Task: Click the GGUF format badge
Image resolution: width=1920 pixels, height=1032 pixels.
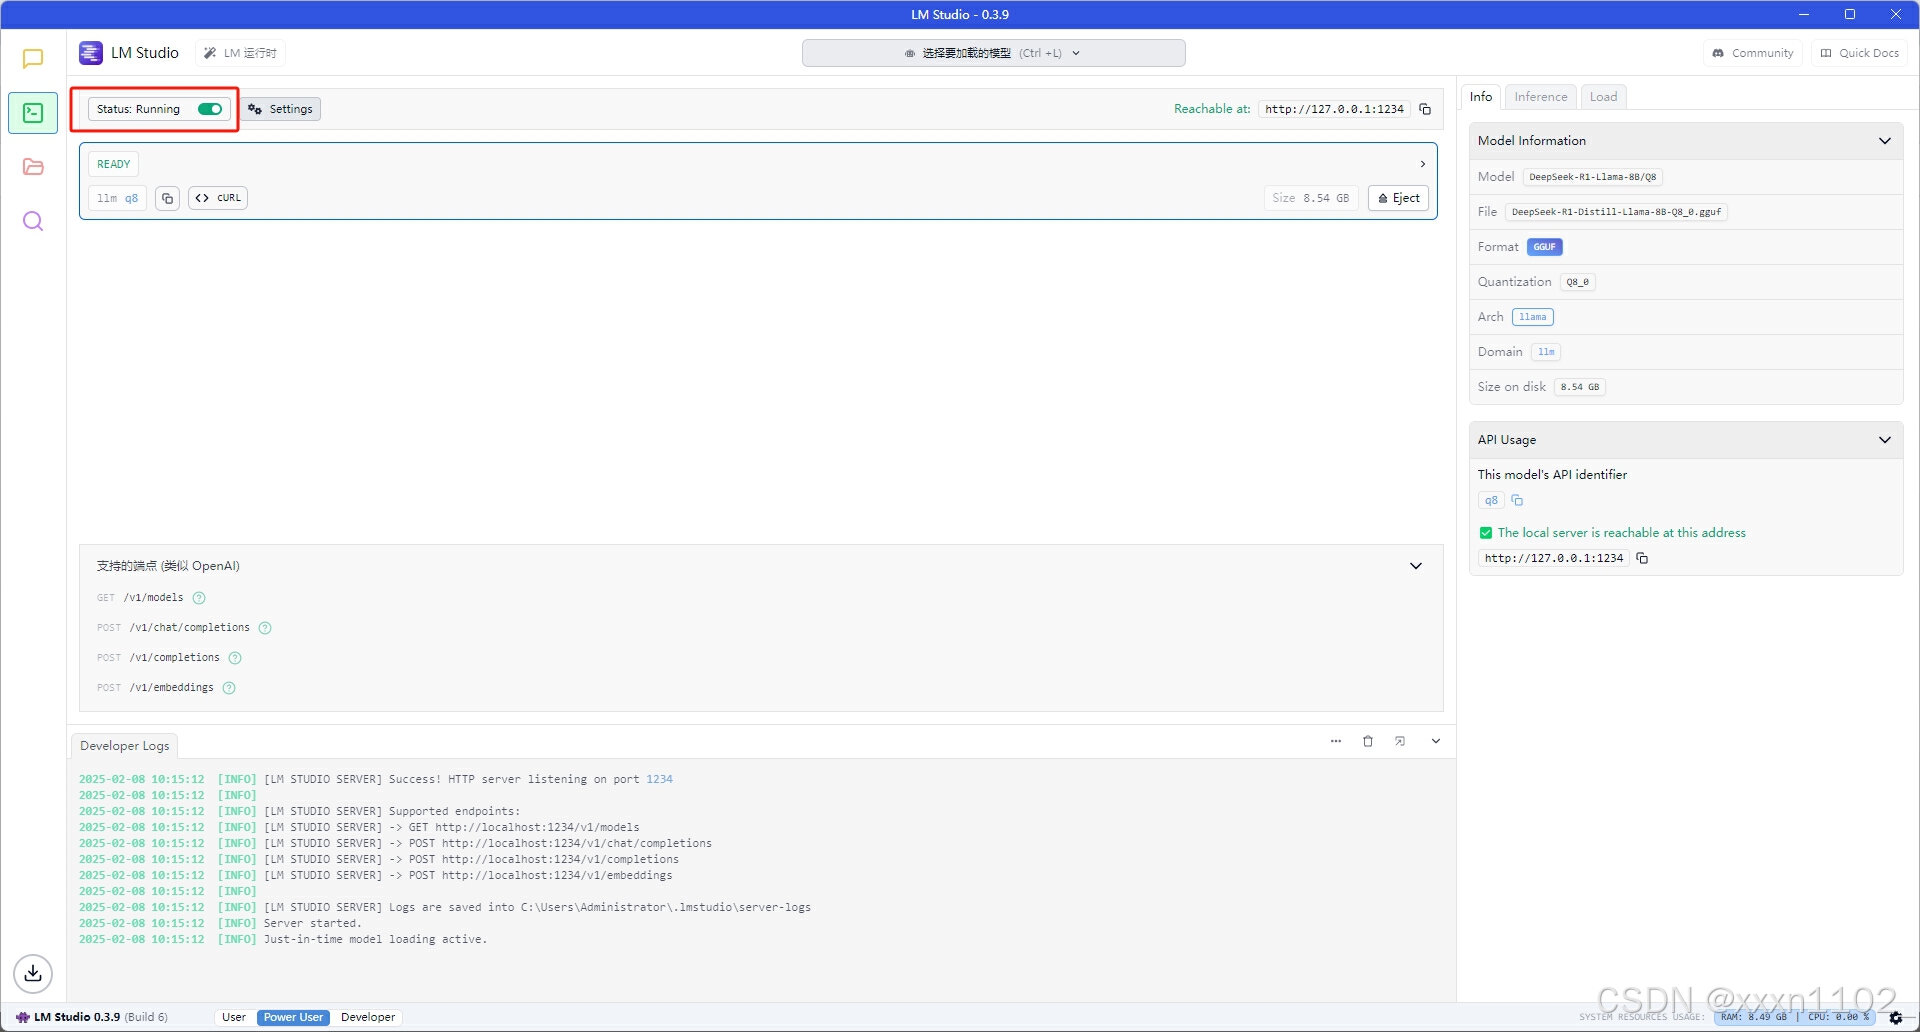Action: click(x=1544, y=247)
